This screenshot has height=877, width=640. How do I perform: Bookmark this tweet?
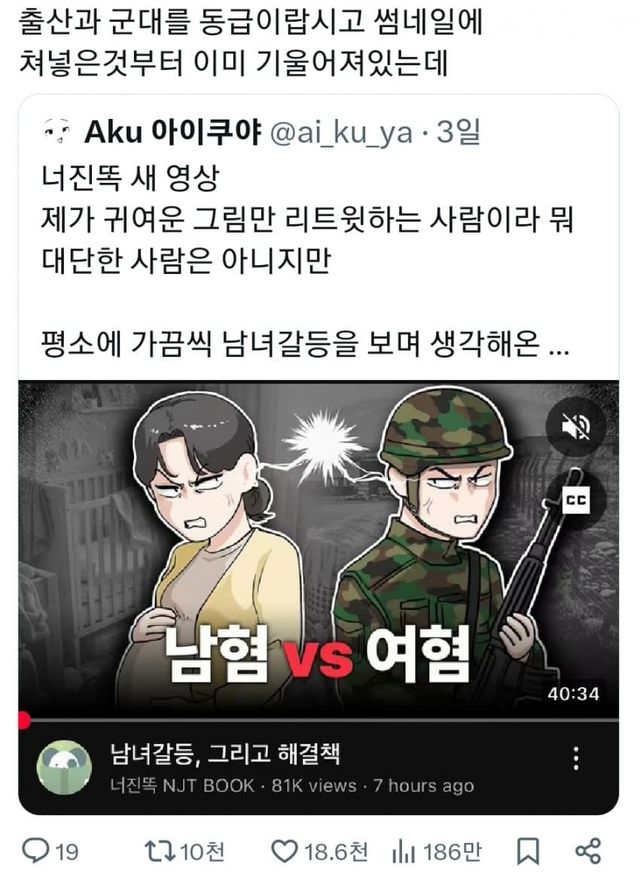[x=528, y=852]
